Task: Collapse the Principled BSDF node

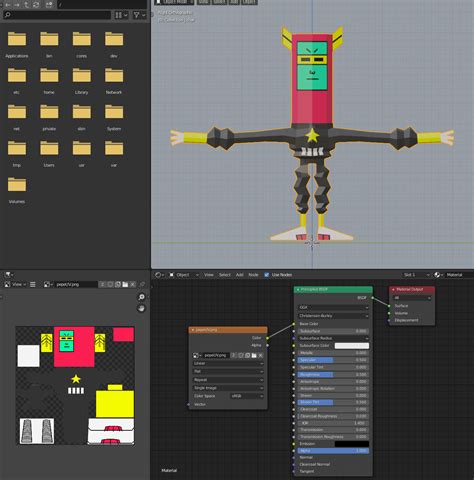Action: click(298, 290)
